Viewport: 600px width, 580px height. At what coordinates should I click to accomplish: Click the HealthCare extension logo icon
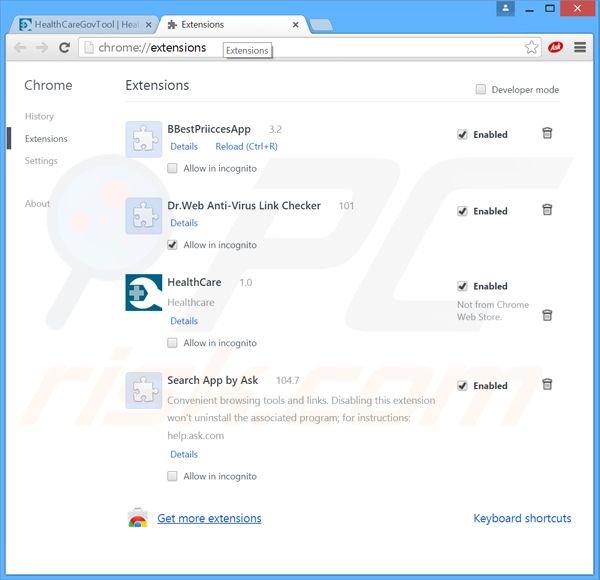tap(144, 293)
